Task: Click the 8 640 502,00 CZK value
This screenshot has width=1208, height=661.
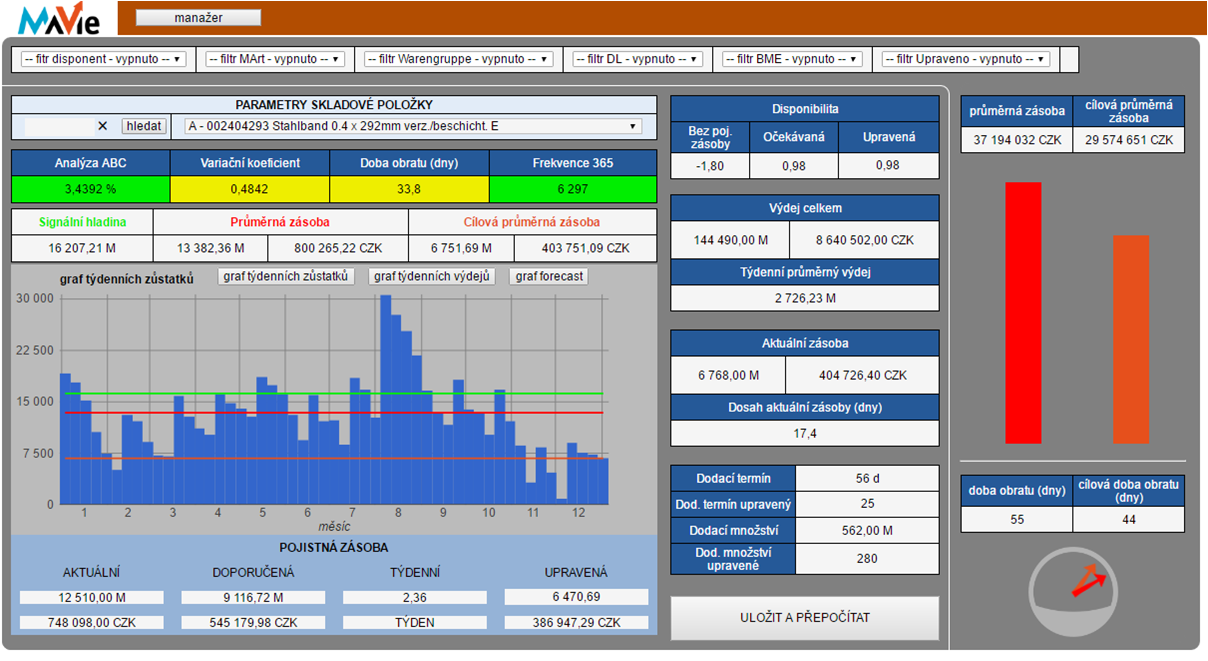Action: pos(864,240)
